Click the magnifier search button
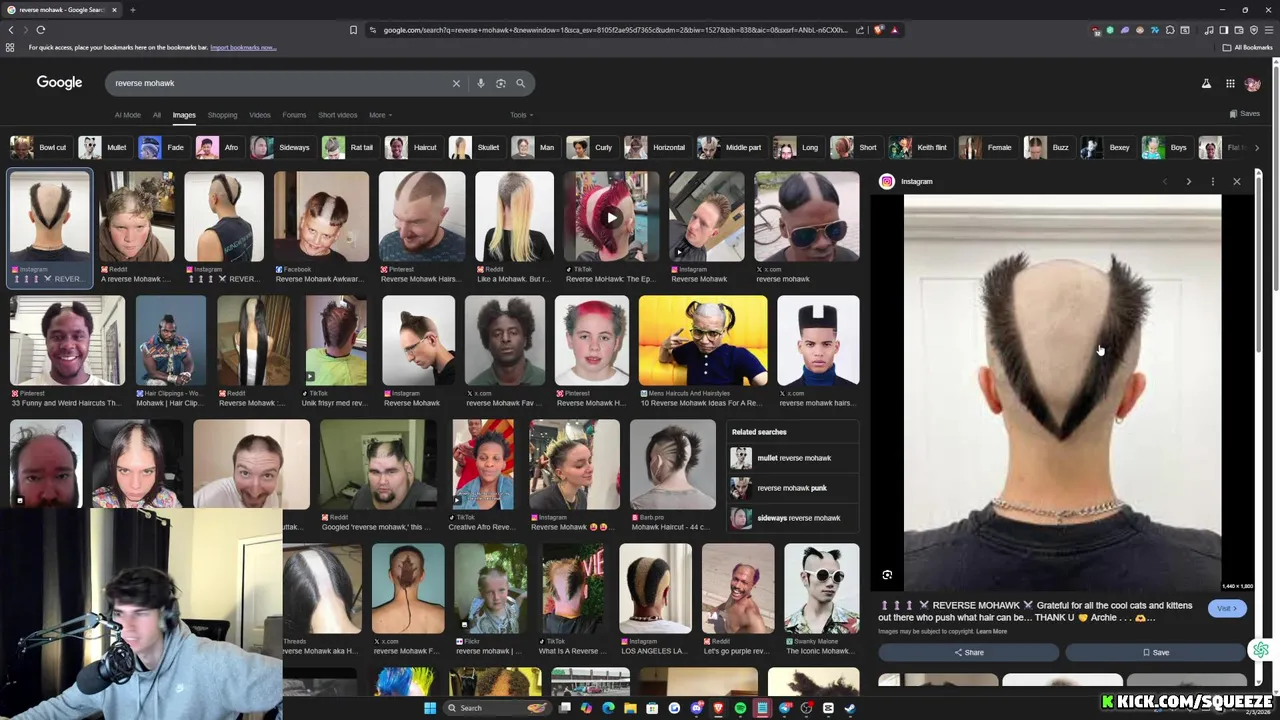1280x720 pixels. click(520, 83)
